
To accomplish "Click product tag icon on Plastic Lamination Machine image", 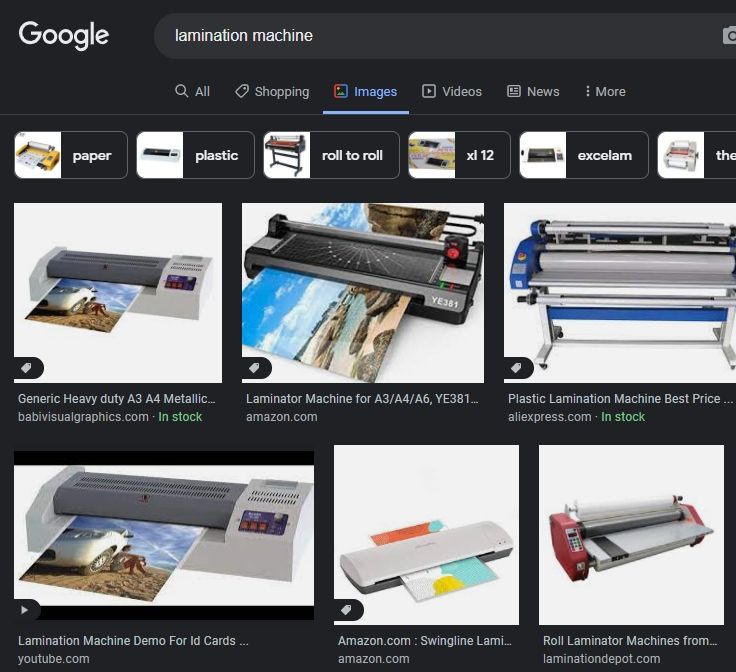I will [x=516, y=368].
